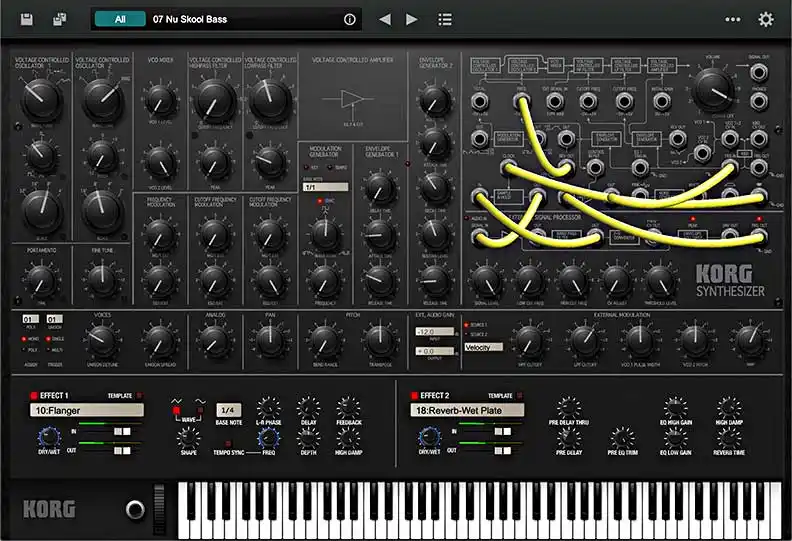Click the Unison voices 01 value box
The image size is (792, 541).
(x=55, y=319)
